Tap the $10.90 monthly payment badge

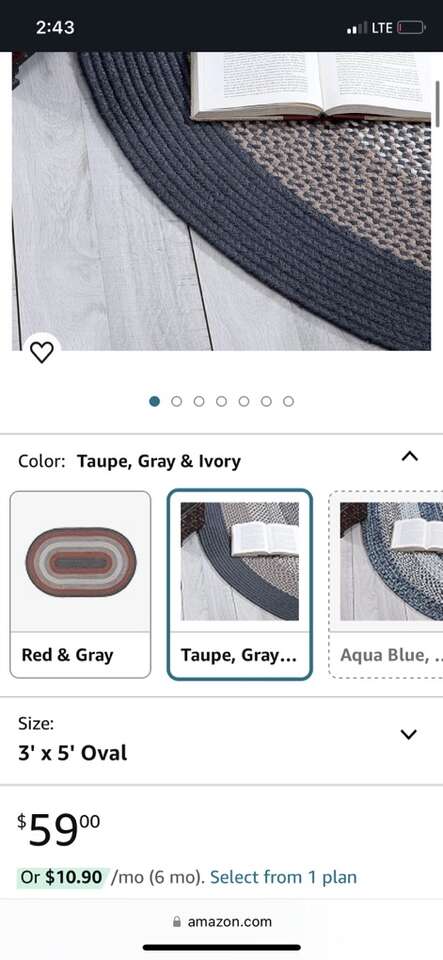click(x=63, y=877)
